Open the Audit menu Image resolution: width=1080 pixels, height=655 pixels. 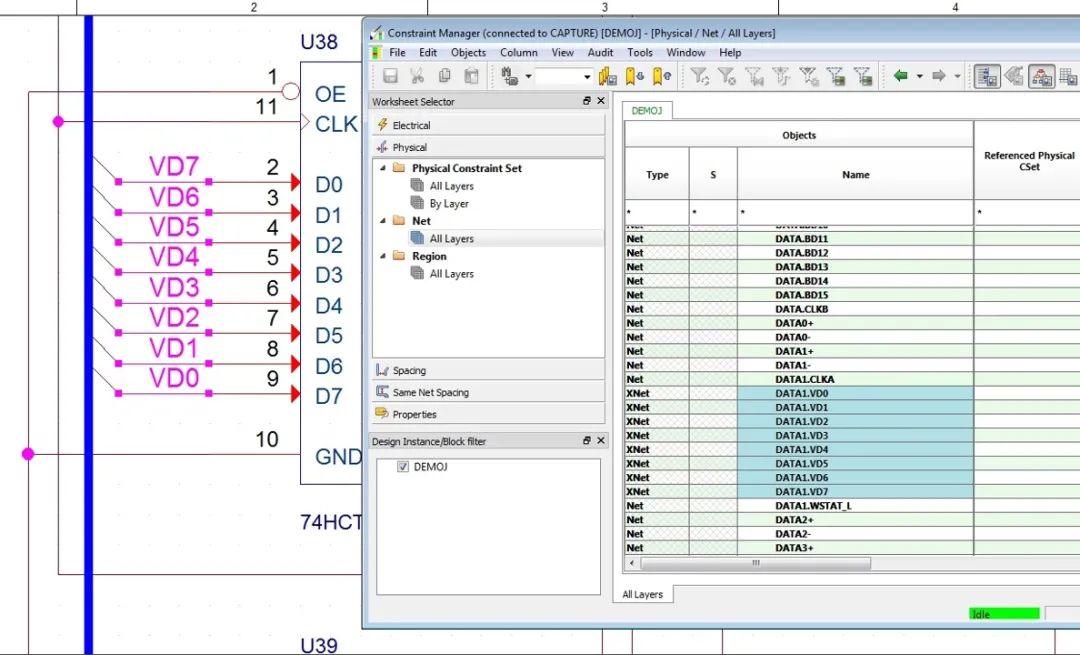pyautogui.click(x=600, y=52)
